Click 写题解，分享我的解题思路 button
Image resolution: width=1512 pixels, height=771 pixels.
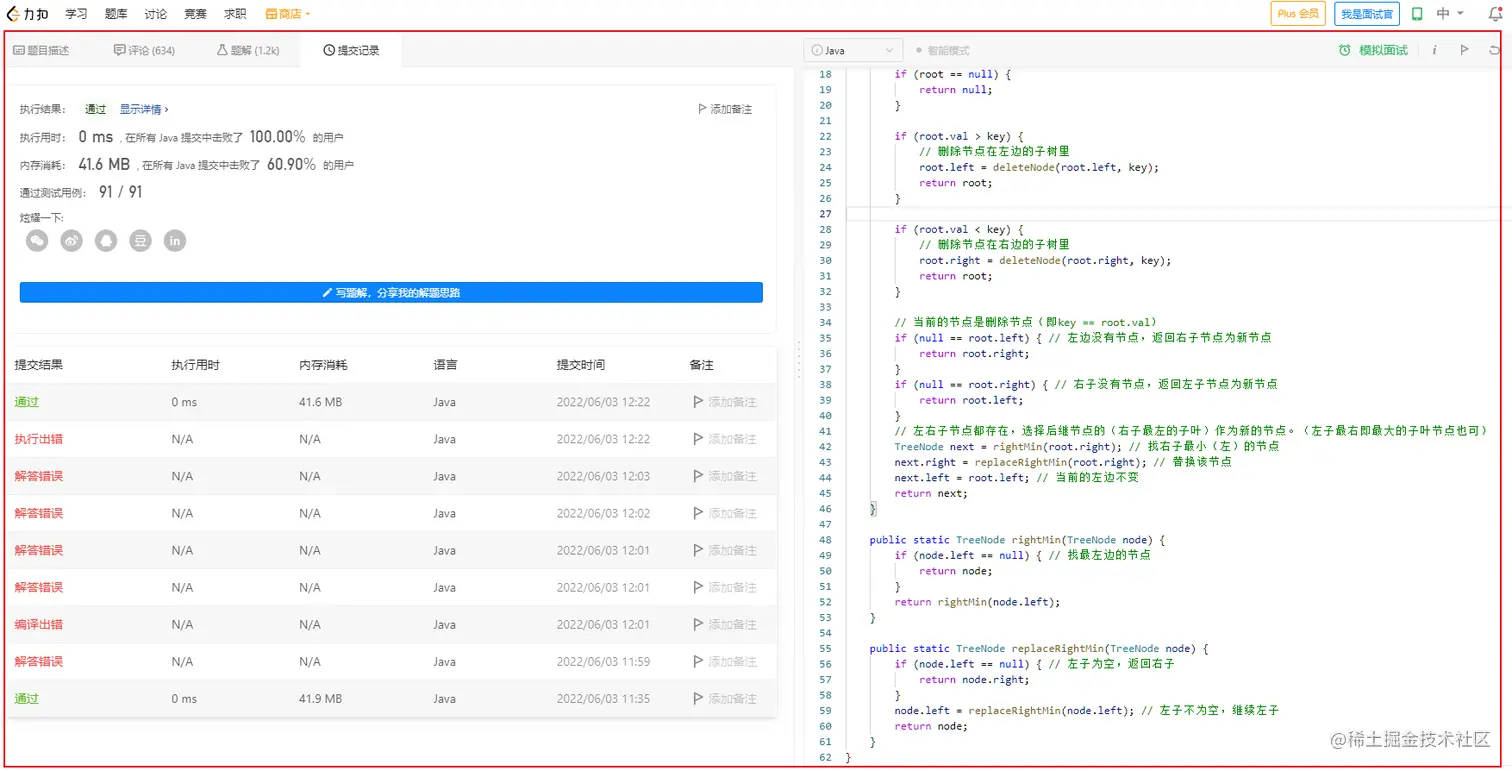click(x=391, y=293)
